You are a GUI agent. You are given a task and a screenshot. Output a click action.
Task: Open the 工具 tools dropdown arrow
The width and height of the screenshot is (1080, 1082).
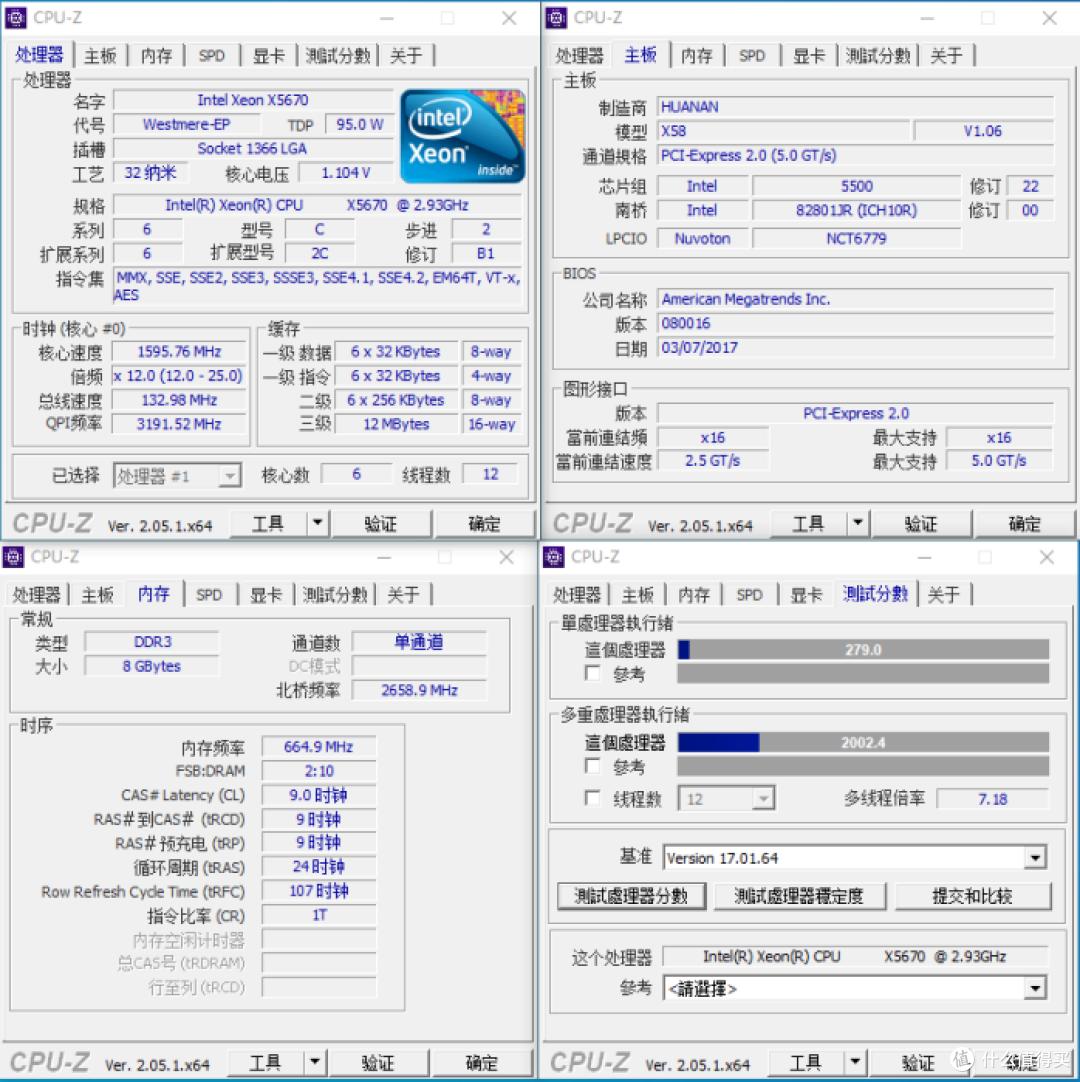coord(316,522)
